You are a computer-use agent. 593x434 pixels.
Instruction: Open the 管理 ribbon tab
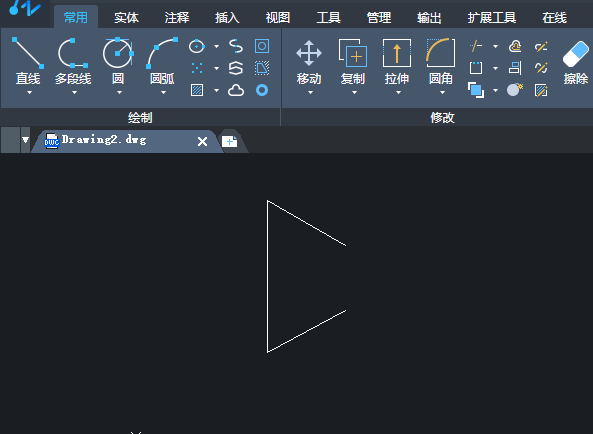pyautogui.click(x=379, y=17)
